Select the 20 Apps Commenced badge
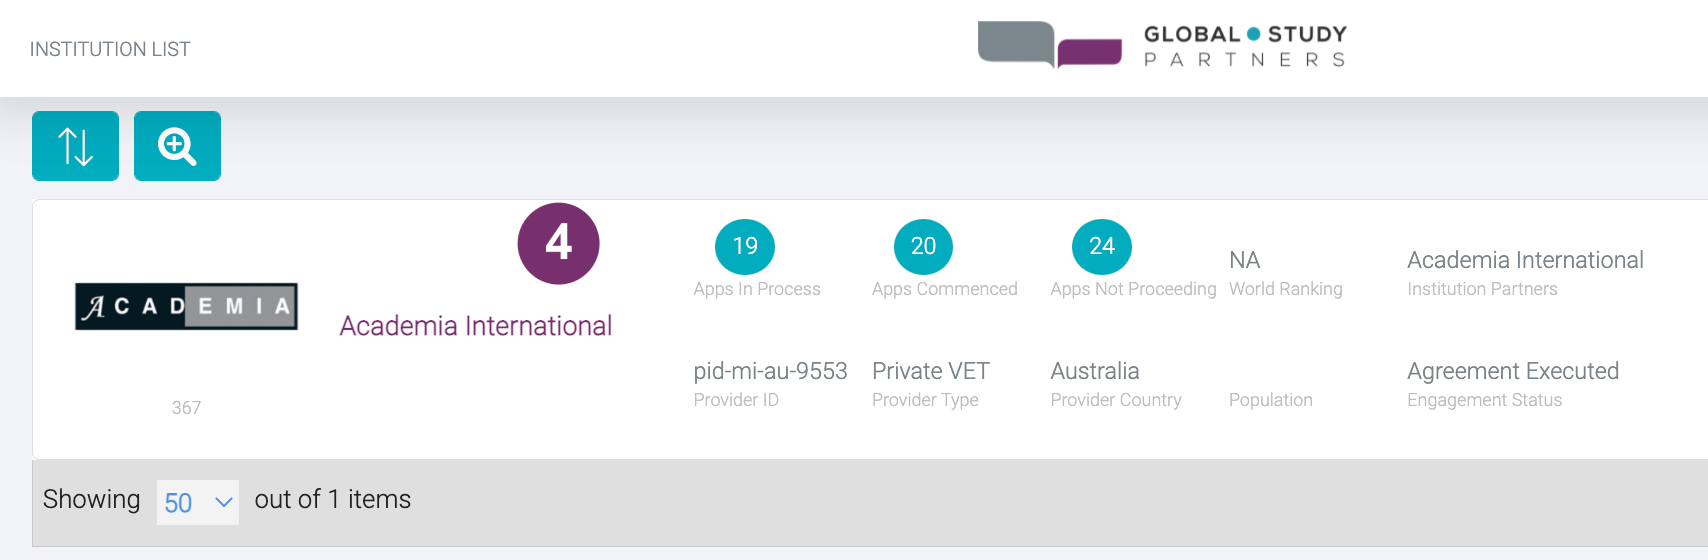 point(923,246)
